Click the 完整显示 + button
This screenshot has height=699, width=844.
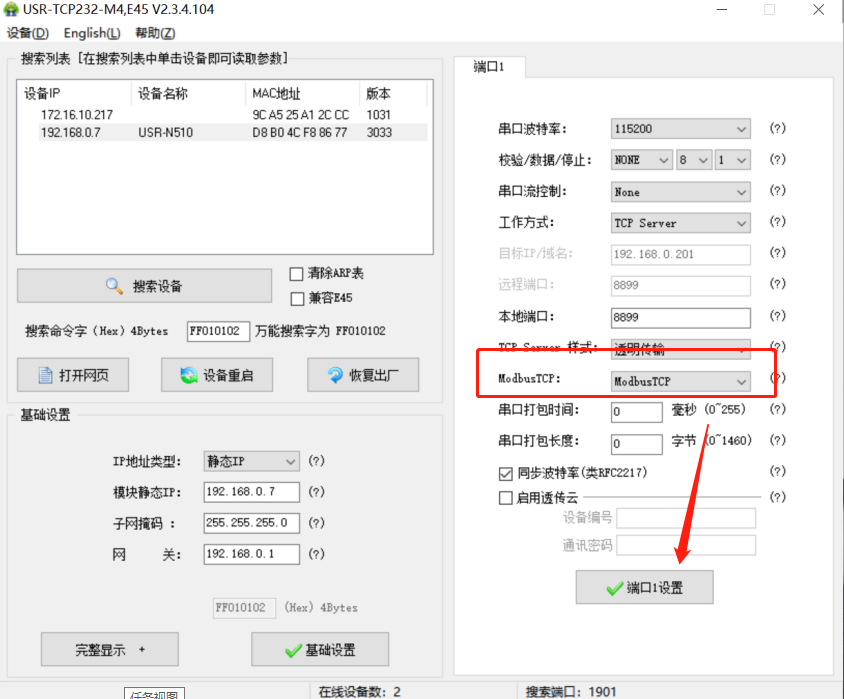point(110,650)
